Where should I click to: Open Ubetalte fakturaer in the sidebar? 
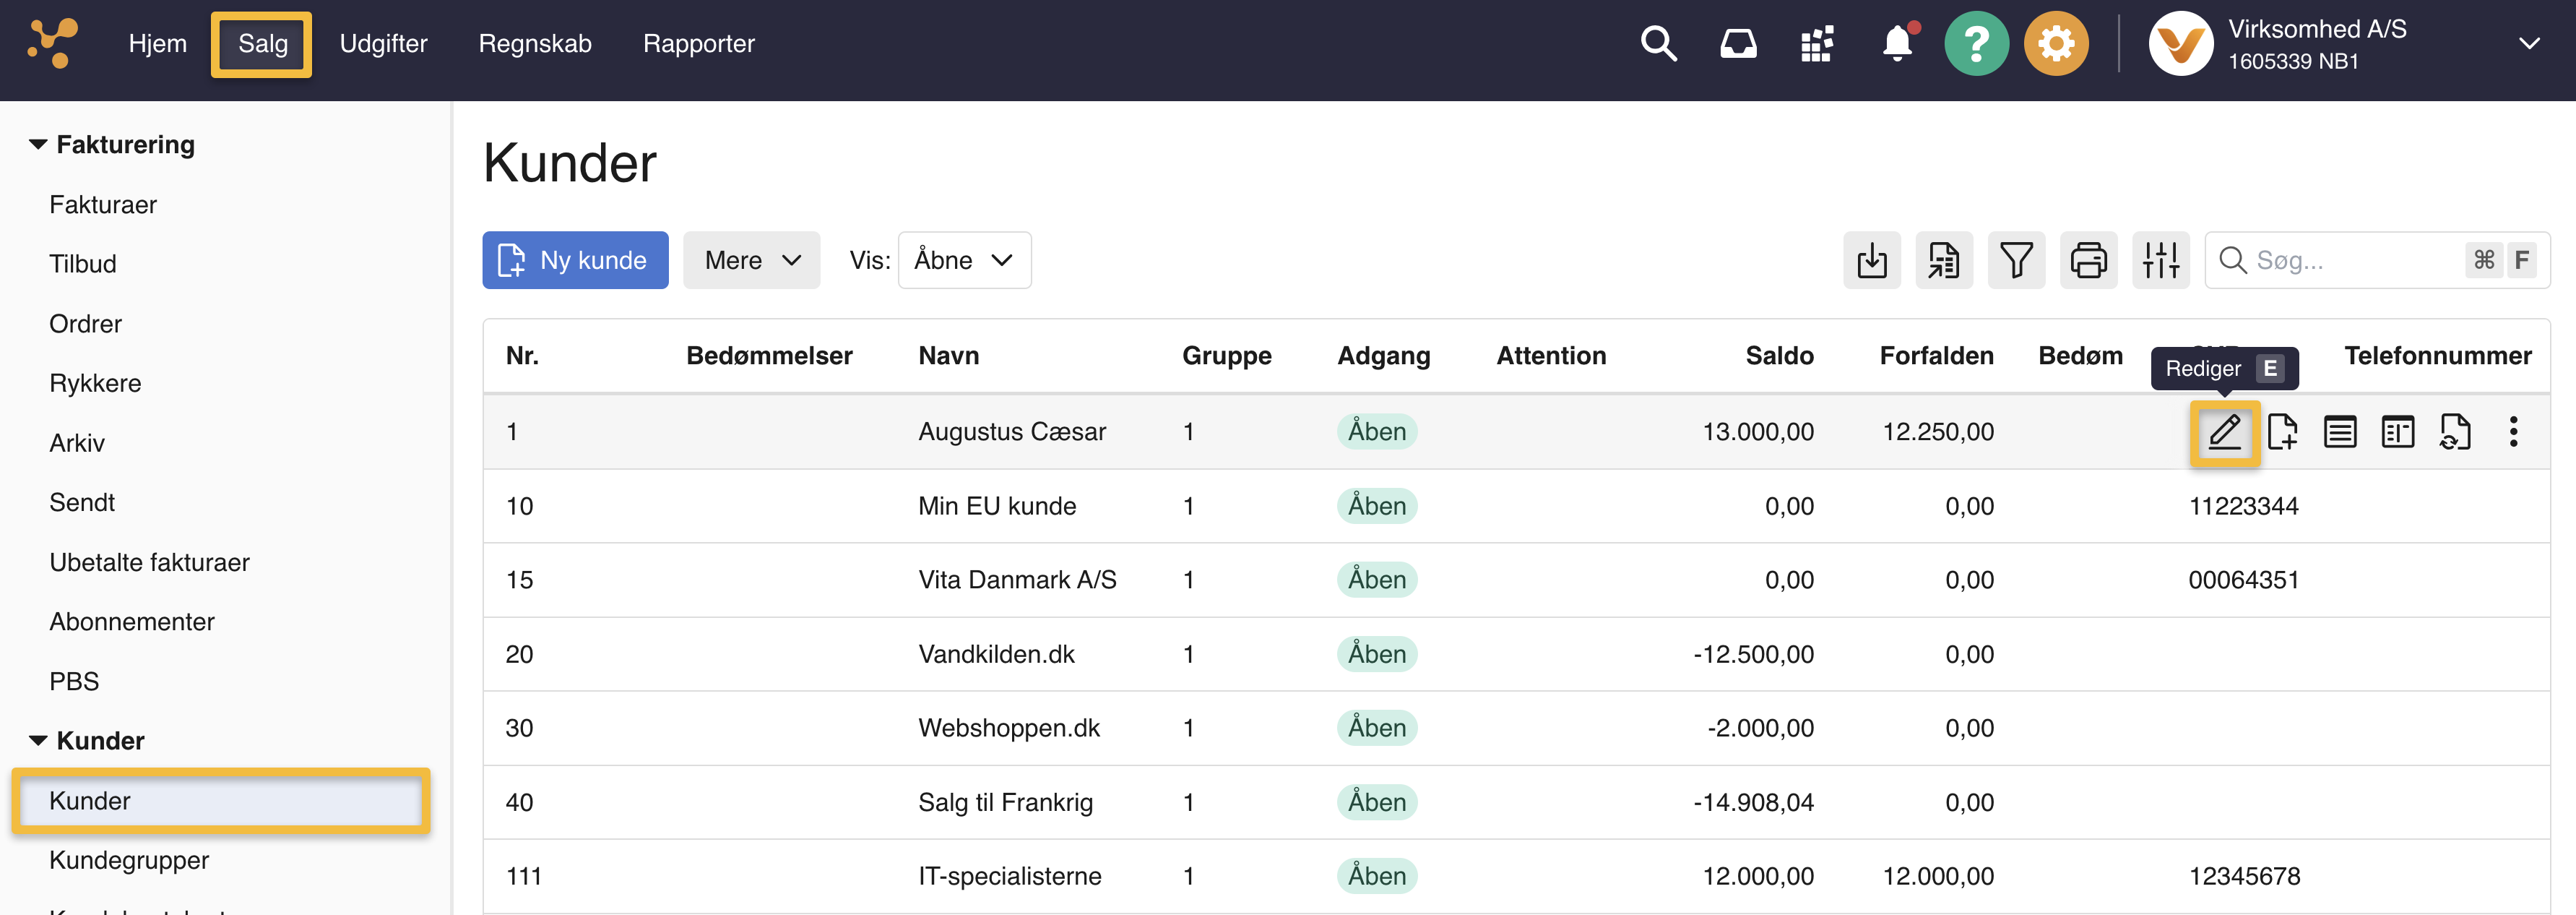tap(150, 562)
